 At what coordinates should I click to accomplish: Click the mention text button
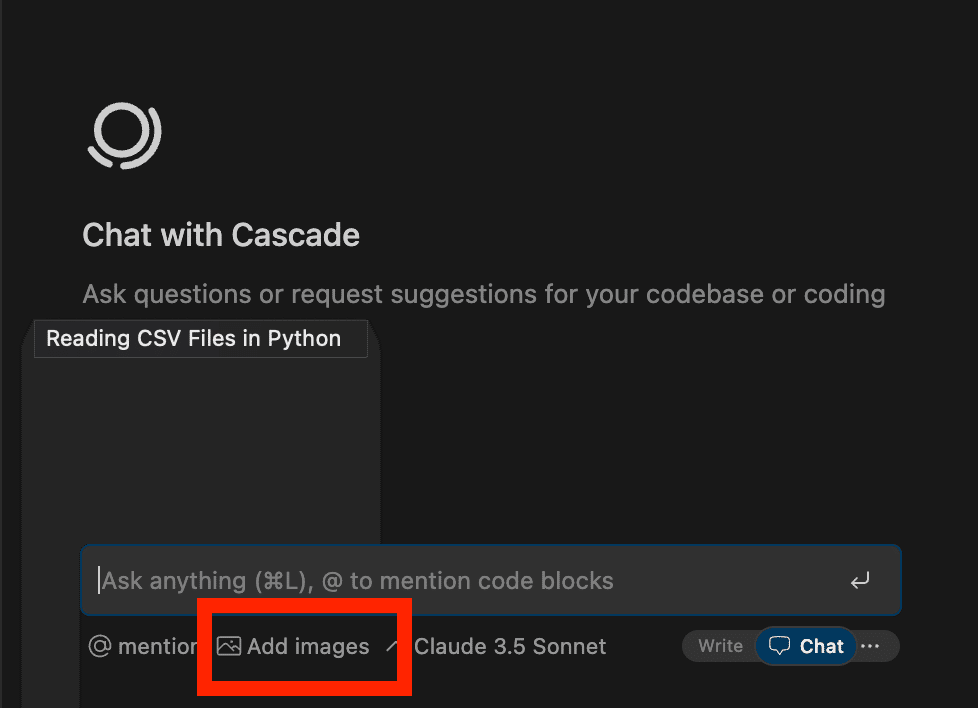coord(157,646)
